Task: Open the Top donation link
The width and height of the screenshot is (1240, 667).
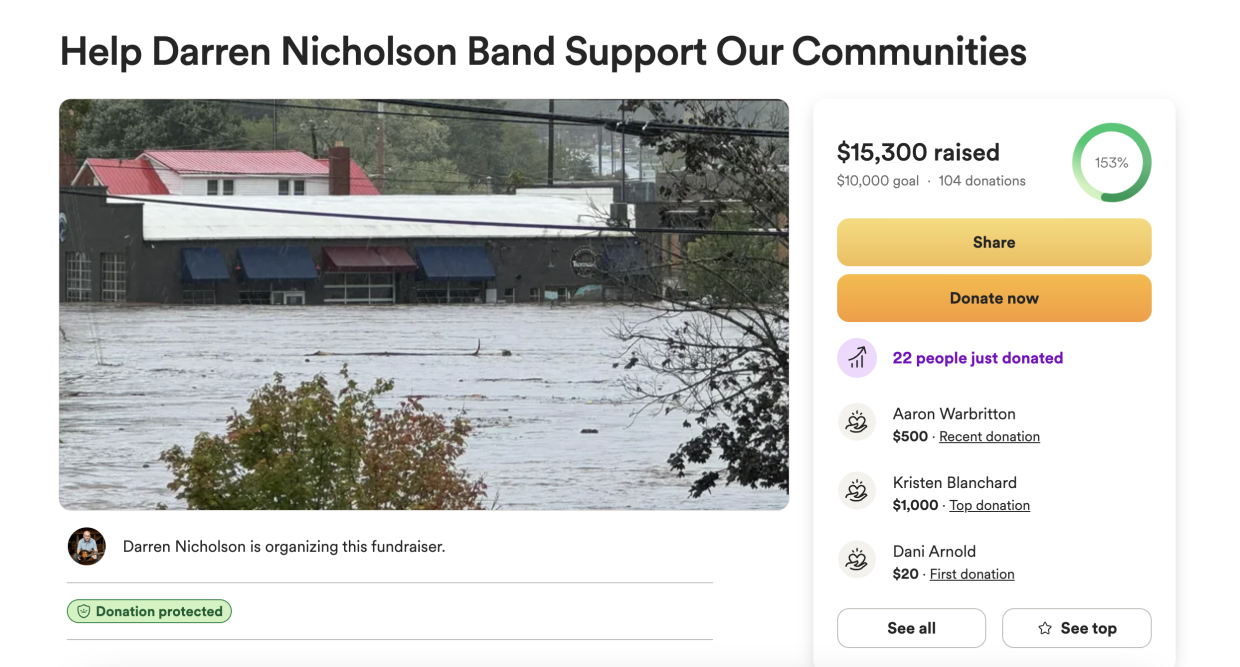Action: click(989, 506)
